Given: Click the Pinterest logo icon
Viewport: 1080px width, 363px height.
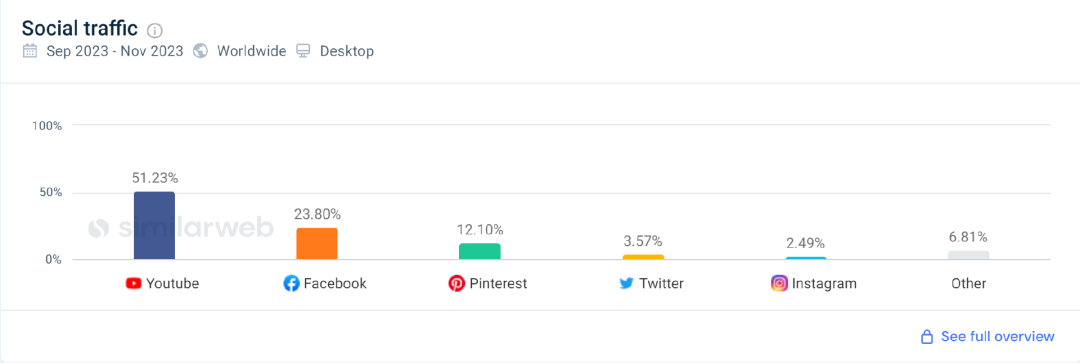Looking at the screenshot, I should click(x=457, y=283).
